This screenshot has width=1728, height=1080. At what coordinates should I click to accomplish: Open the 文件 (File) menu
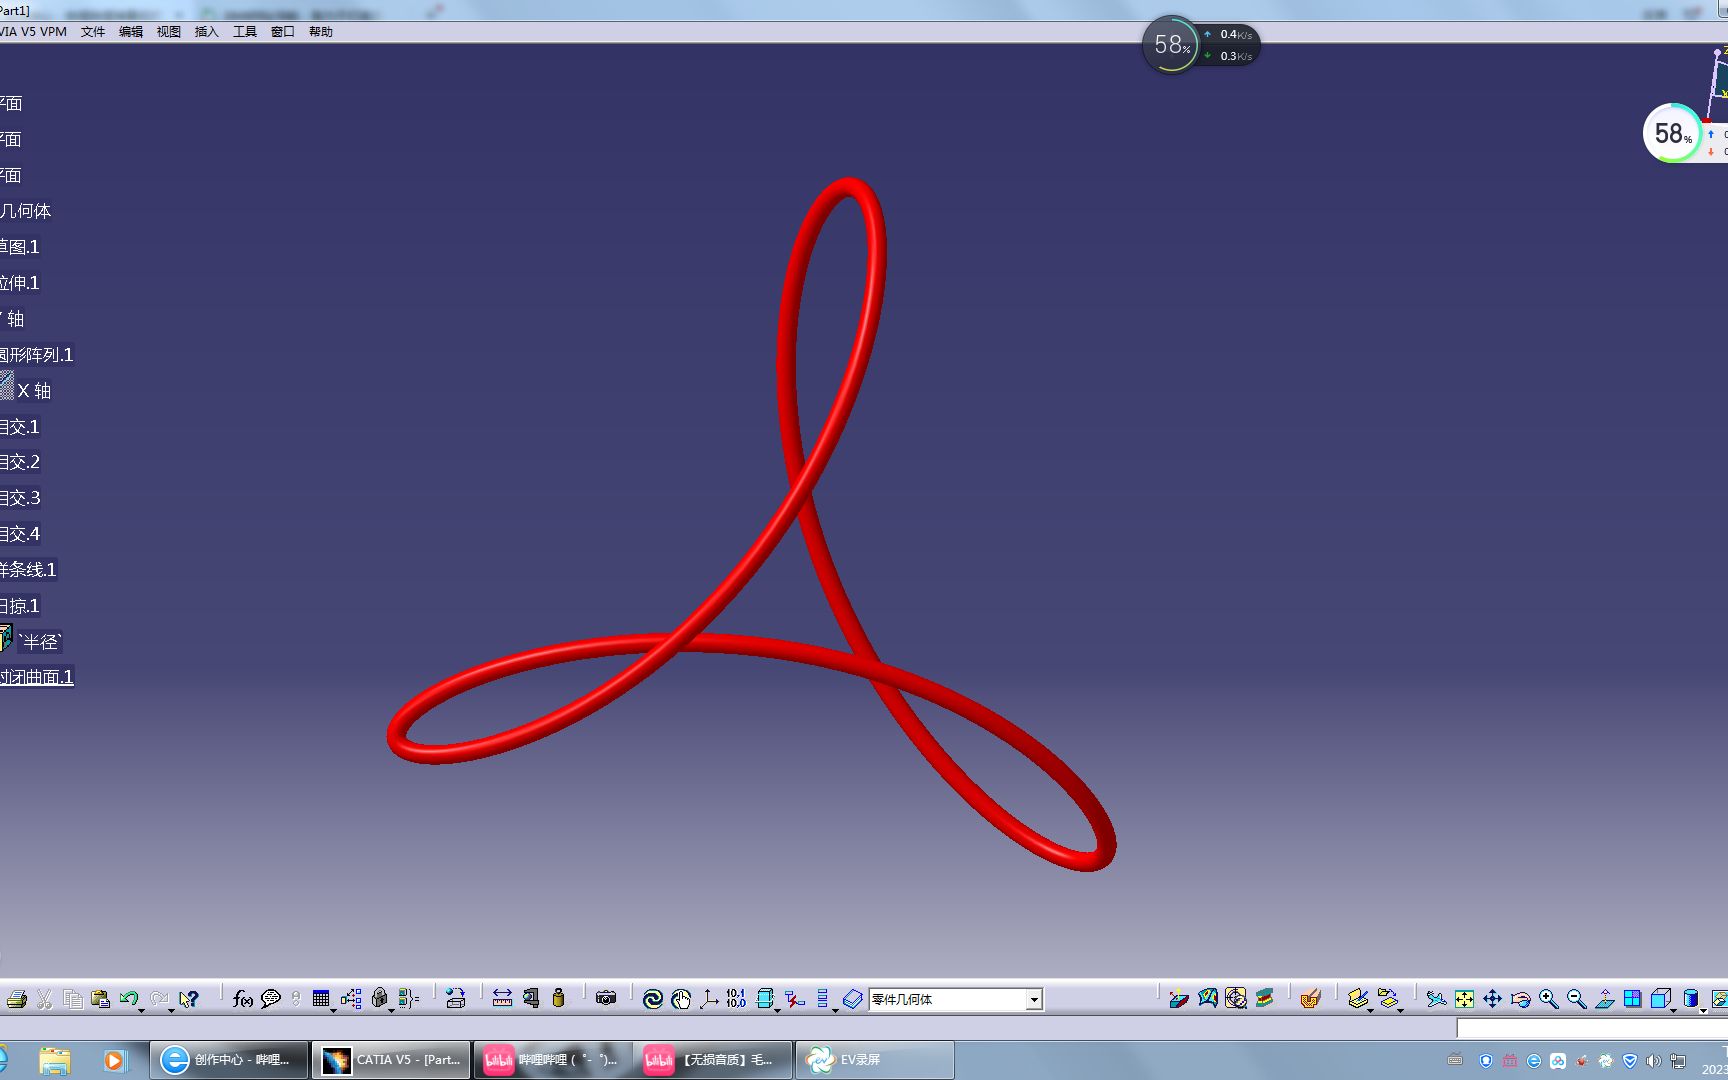(93, 32)
